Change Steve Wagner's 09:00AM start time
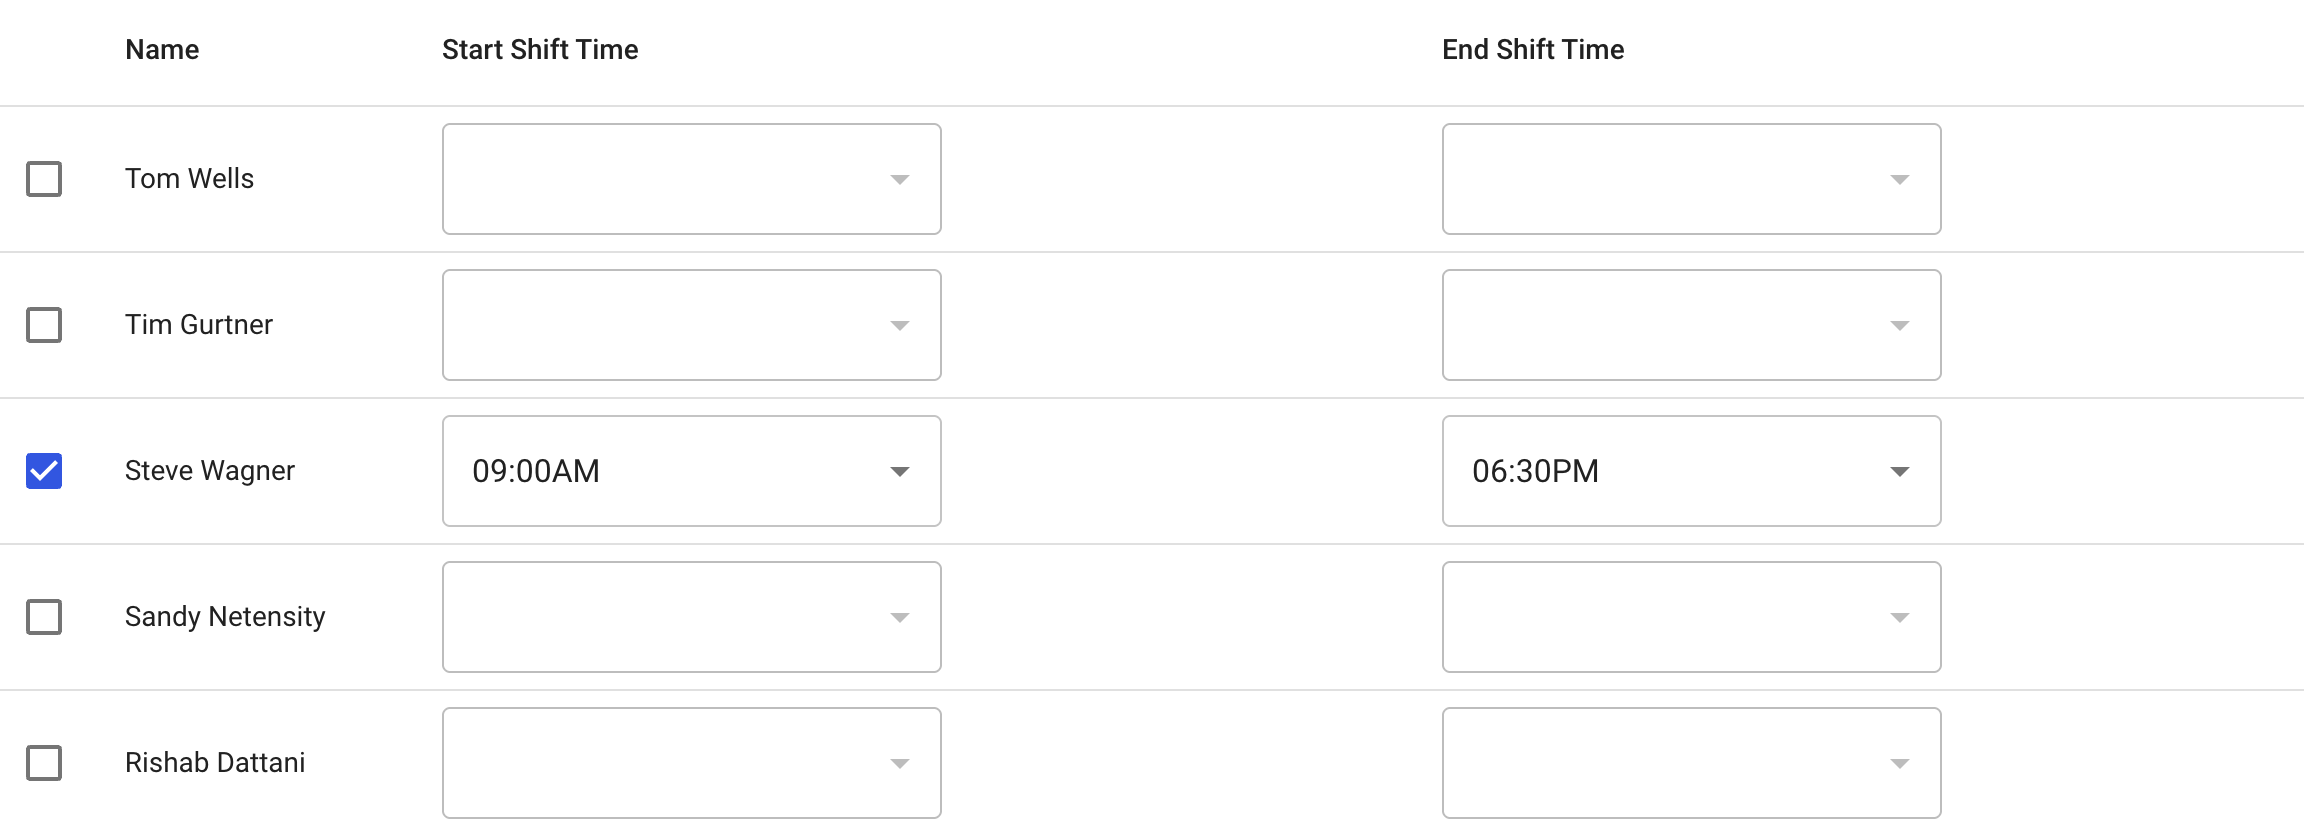Screen dimensions: 2304x830 pos(691,471)
